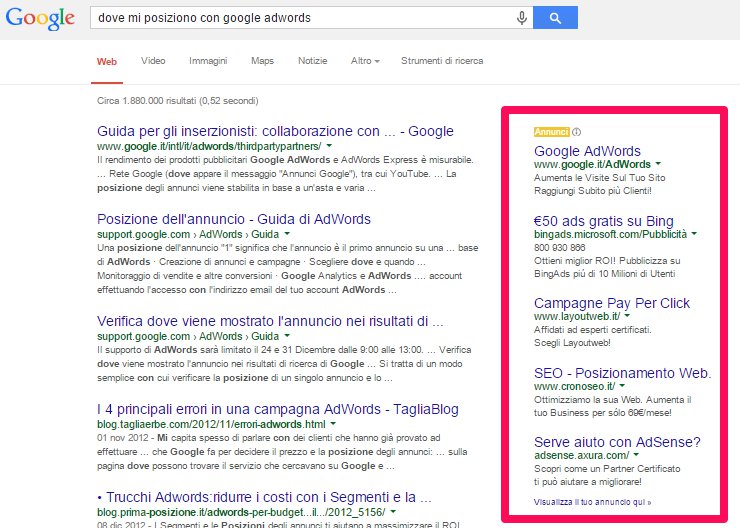Click Visualizza il tuo annuncio qui link
Screen dimensions: 740x528
pyautogui.click(x=593, y=501)
